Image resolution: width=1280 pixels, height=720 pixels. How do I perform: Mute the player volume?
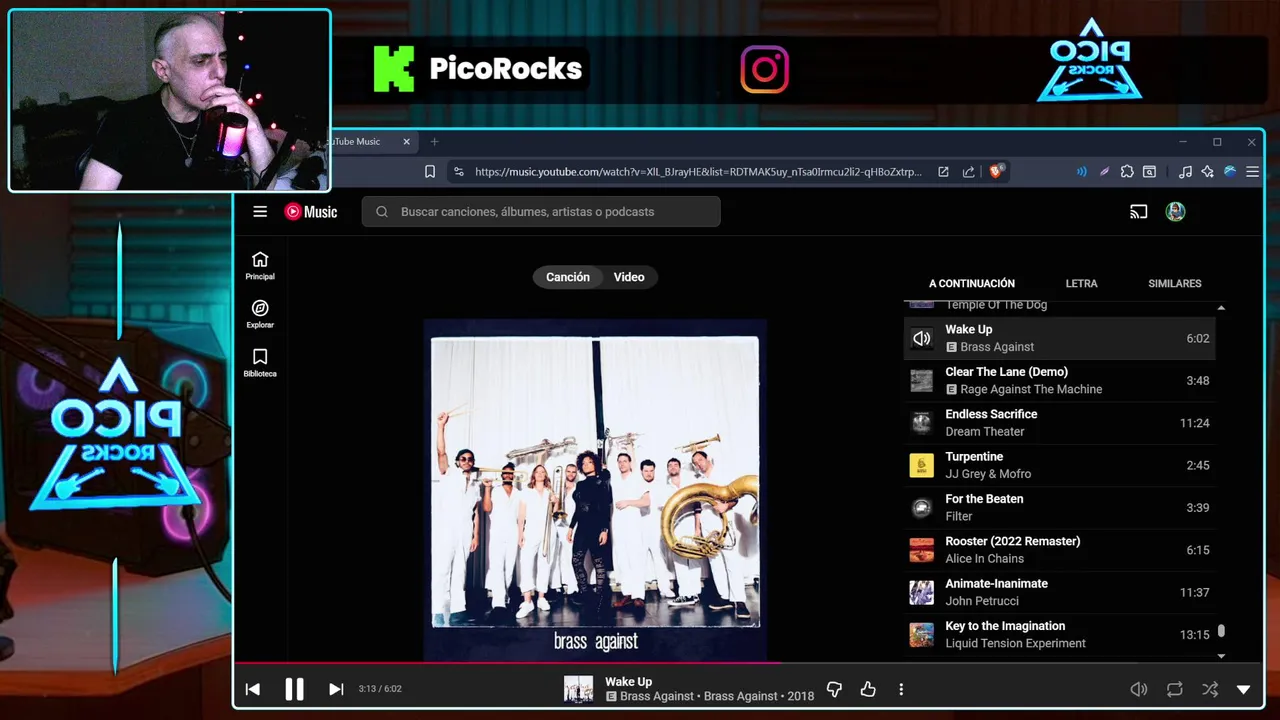click(1138, 689)
